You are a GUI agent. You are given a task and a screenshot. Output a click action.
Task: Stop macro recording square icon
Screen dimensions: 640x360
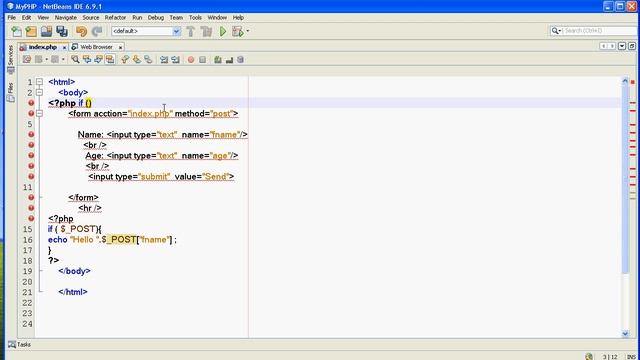tap(202, 60)
